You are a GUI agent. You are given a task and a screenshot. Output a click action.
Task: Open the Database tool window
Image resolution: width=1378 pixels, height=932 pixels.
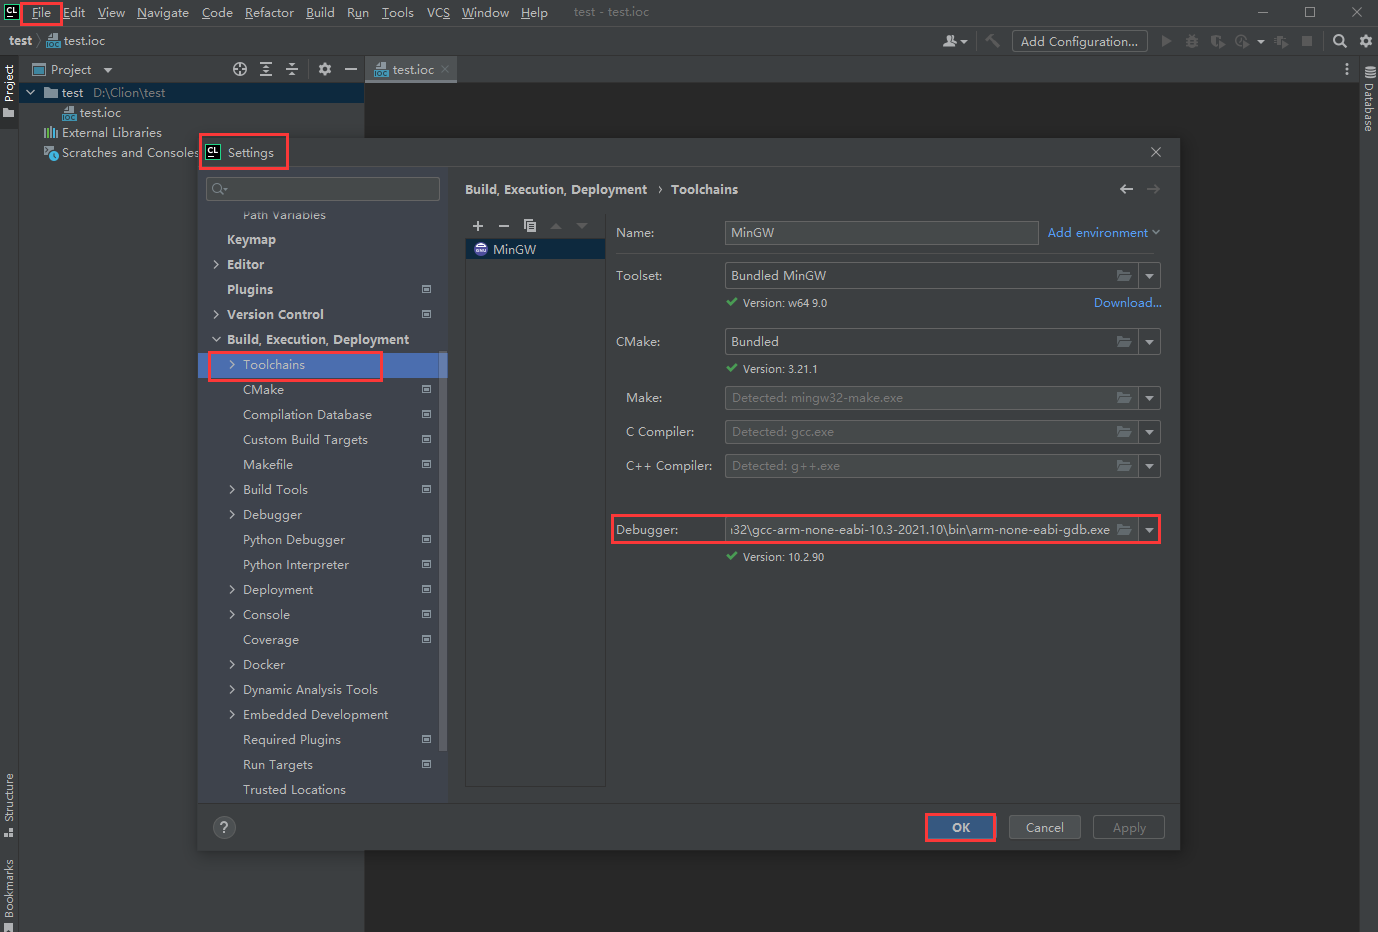(x=1369, y=99)
